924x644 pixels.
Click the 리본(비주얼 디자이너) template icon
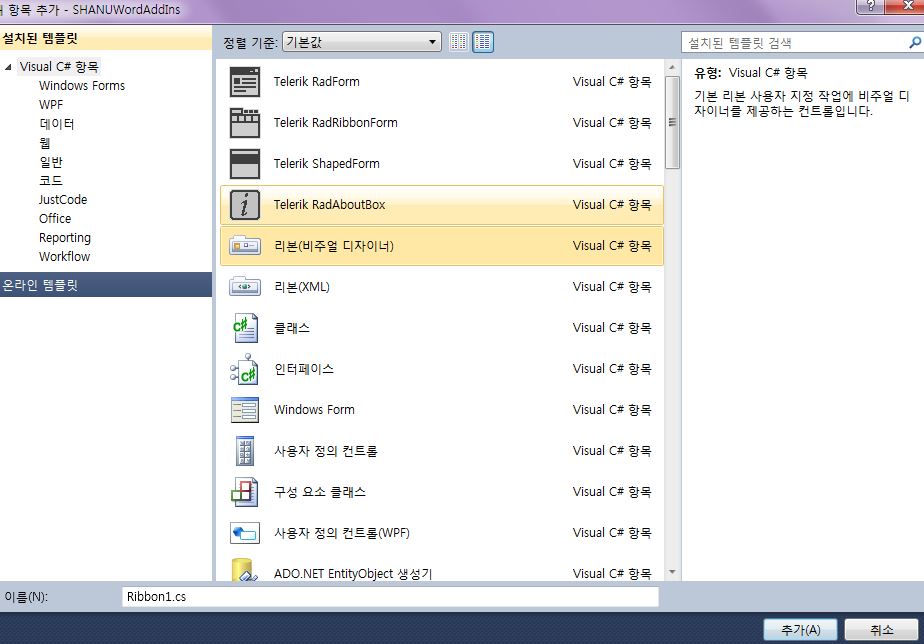[245, 246]
